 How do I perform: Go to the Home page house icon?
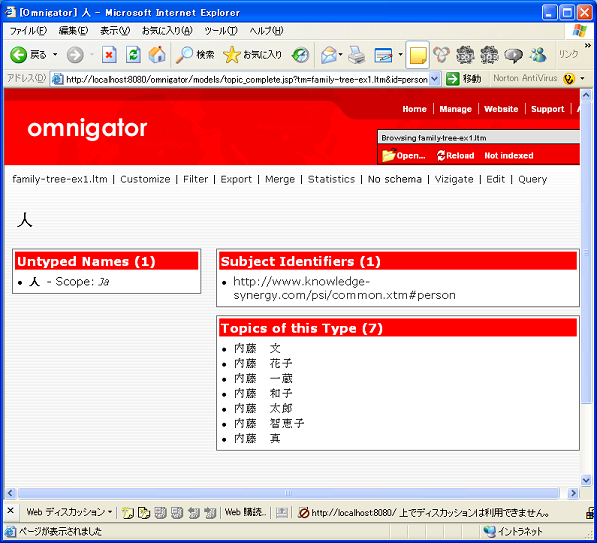tap(157, 55)
